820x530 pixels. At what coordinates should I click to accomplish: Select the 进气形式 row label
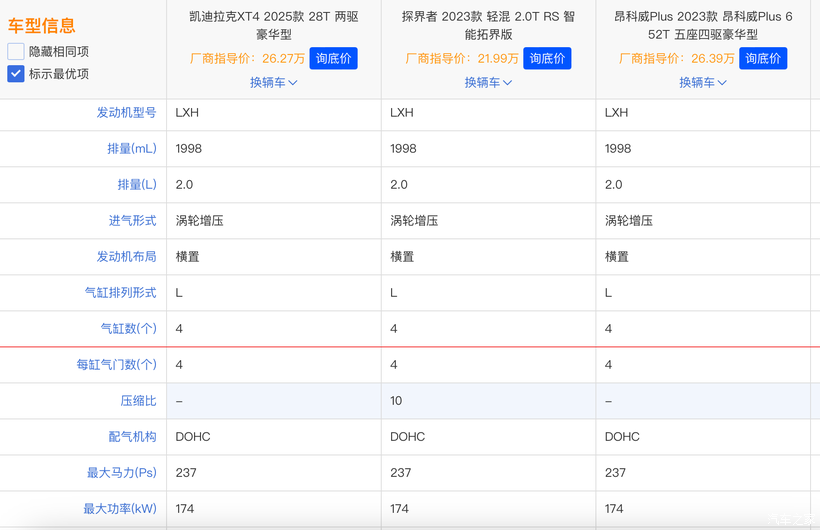pos(132,221)
